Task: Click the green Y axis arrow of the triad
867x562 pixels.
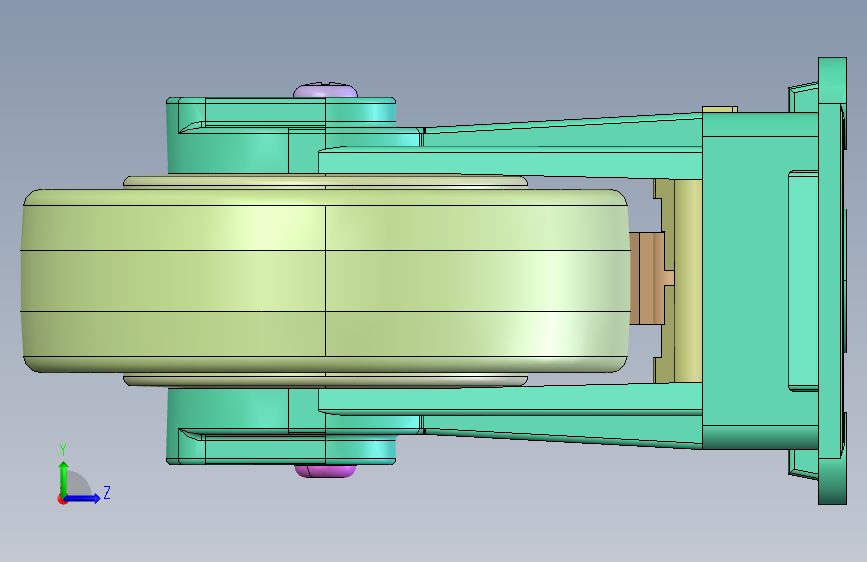Action: pyautogui.click(x=64, y=478)
